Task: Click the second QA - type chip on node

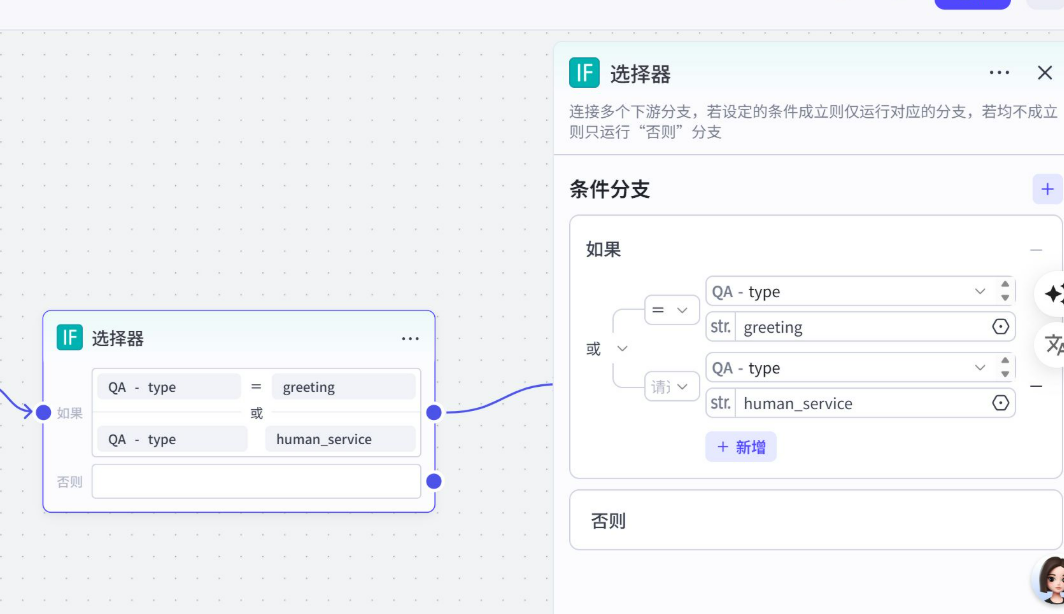Action: (x=172, y=439)
